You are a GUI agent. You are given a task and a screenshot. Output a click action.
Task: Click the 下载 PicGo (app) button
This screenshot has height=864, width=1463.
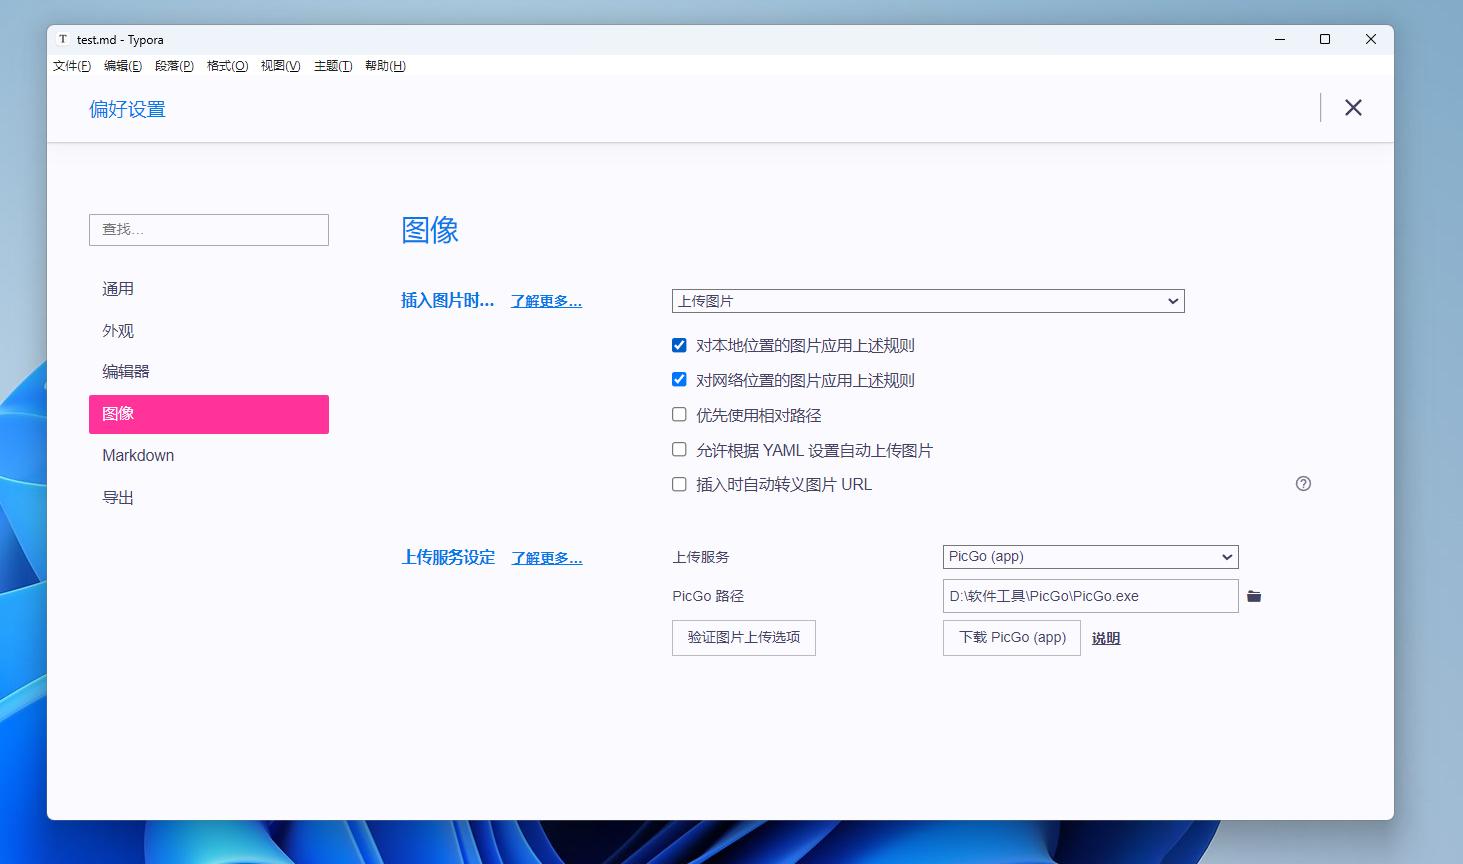point(1012,638)
